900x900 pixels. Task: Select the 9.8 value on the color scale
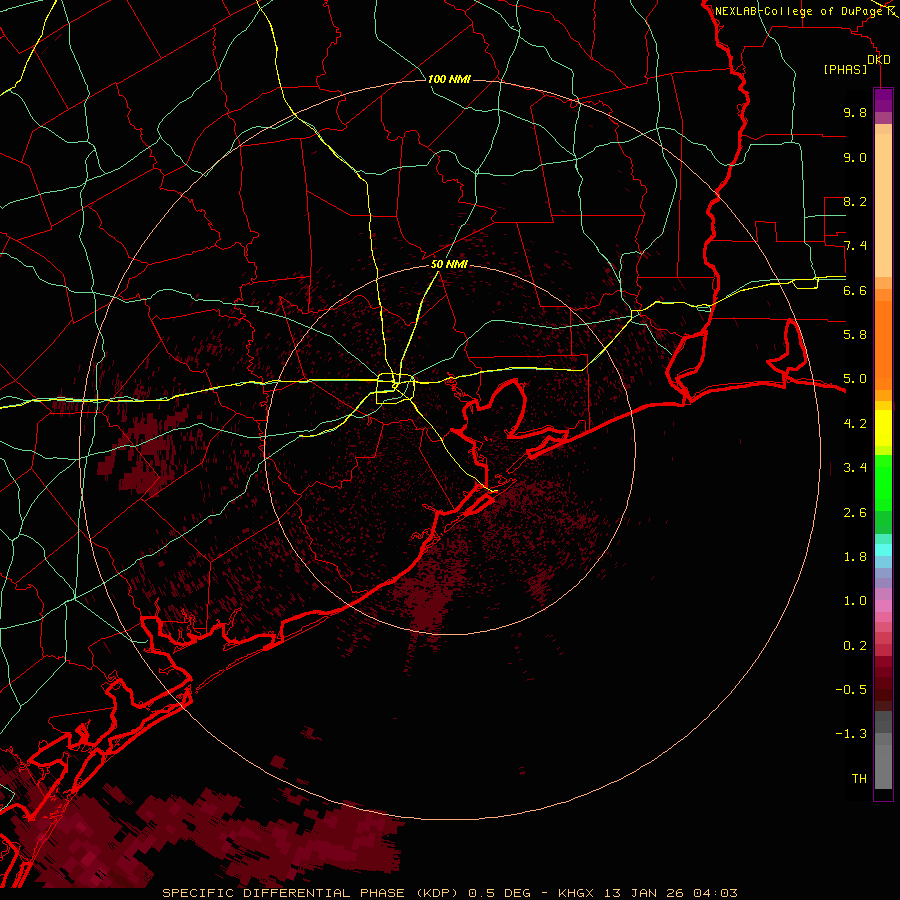click(x=855, y=112)
